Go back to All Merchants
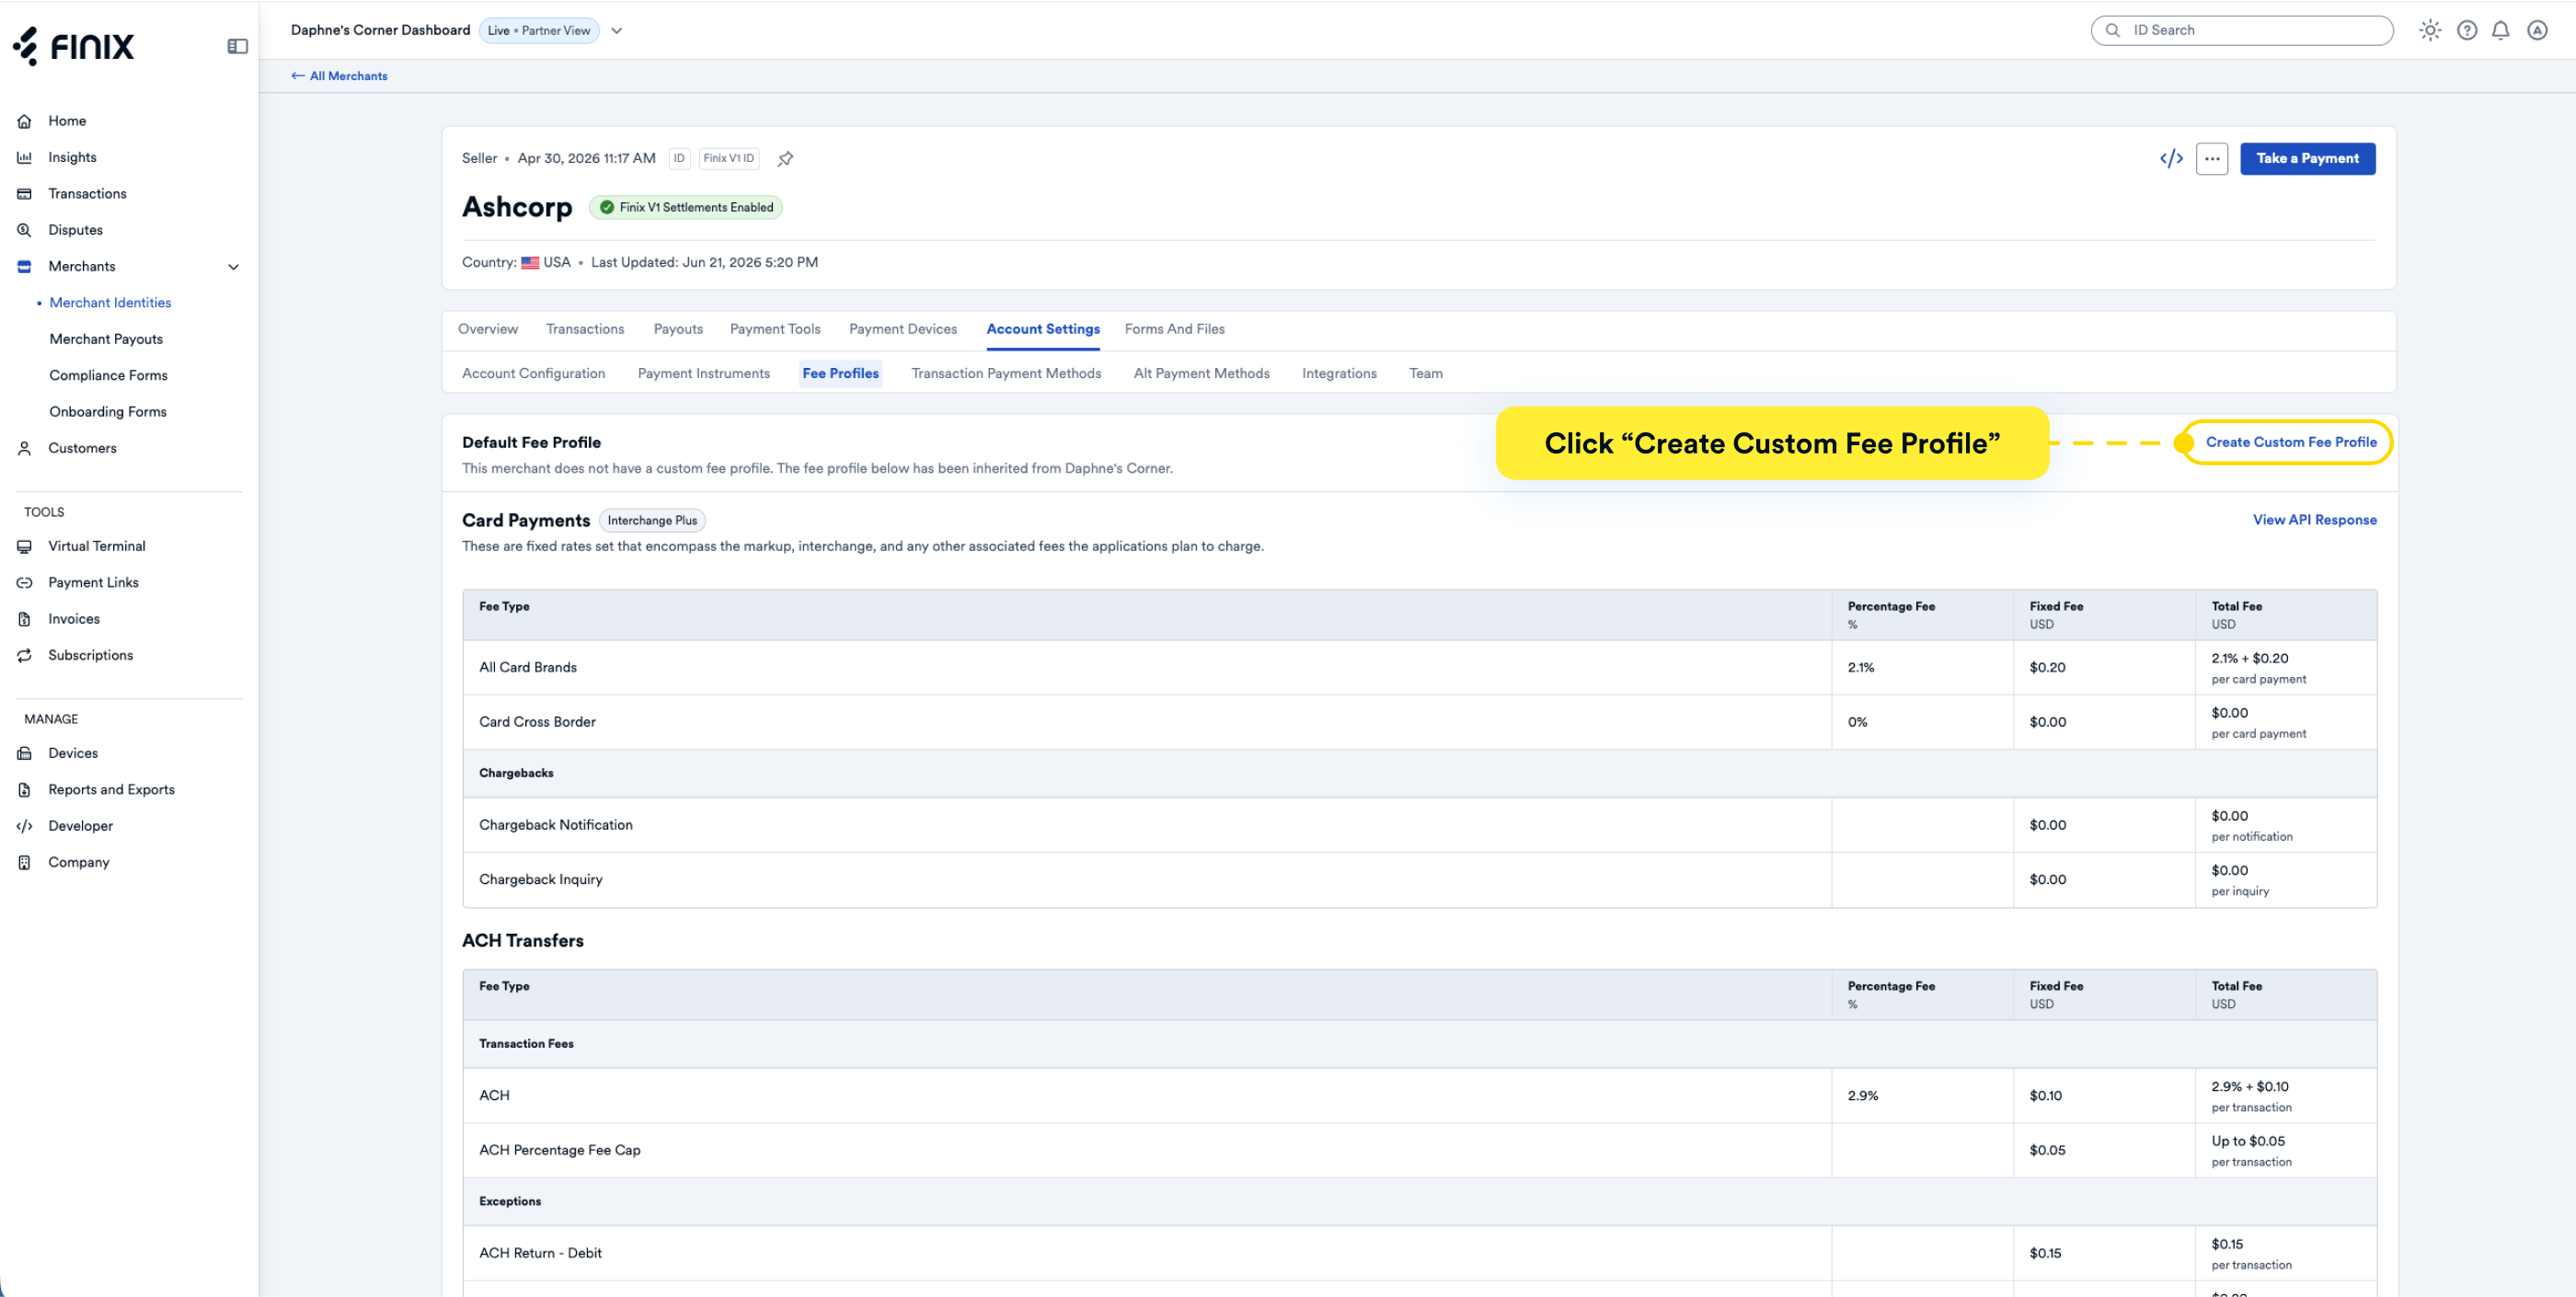 pyautogui.click(x=339, y=76)
